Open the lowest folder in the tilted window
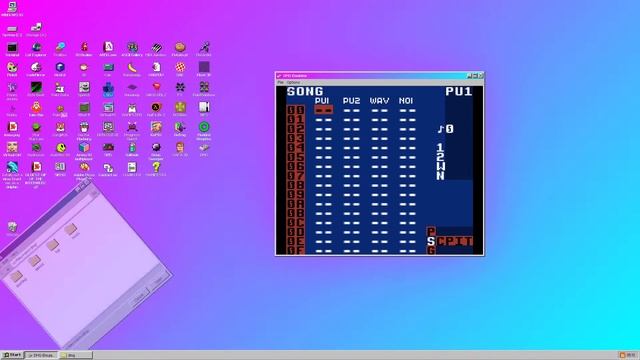The width and height of the screenshot is (640, 360). (x=16, y=277)
